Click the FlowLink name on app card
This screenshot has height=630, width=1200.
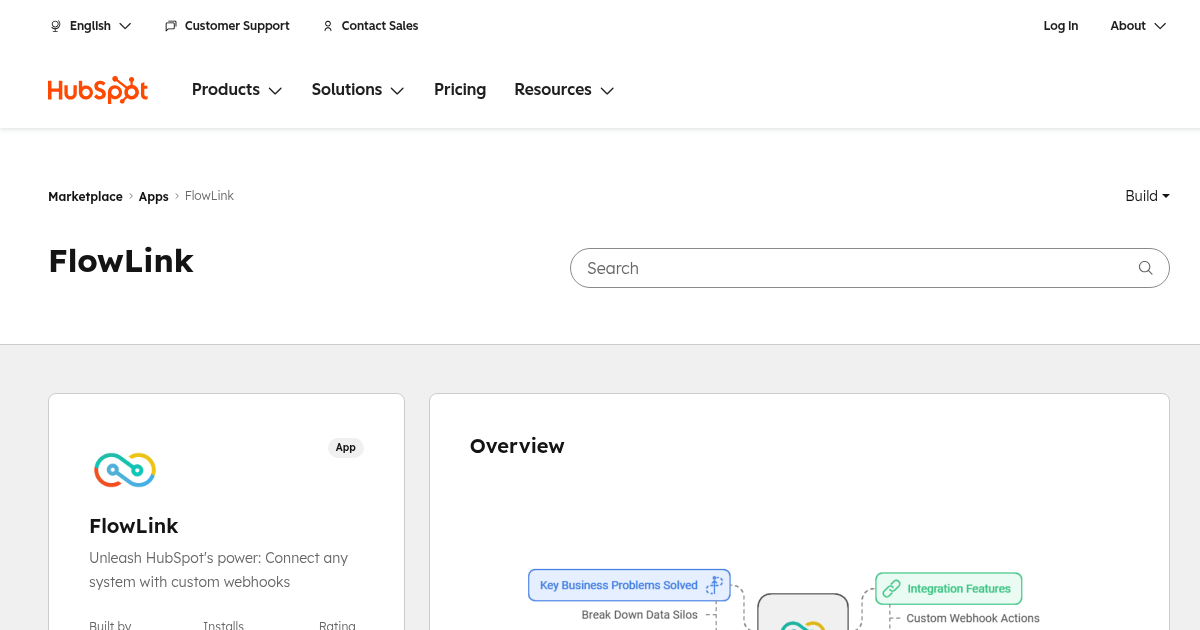(134, 526)
